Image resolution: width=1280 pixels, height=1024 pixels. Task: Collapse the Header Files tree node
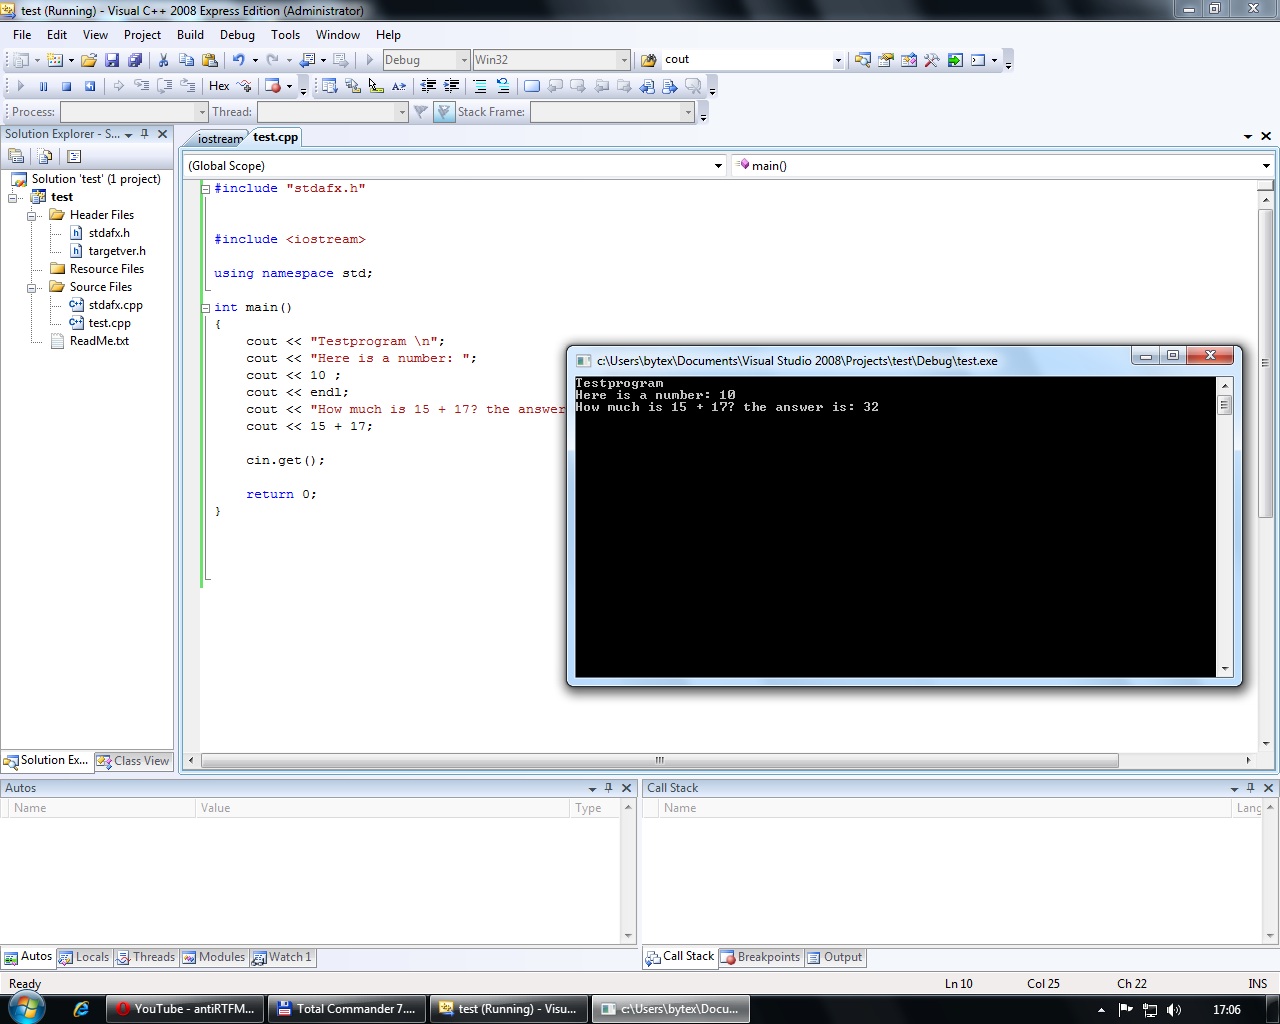(32, 215)
